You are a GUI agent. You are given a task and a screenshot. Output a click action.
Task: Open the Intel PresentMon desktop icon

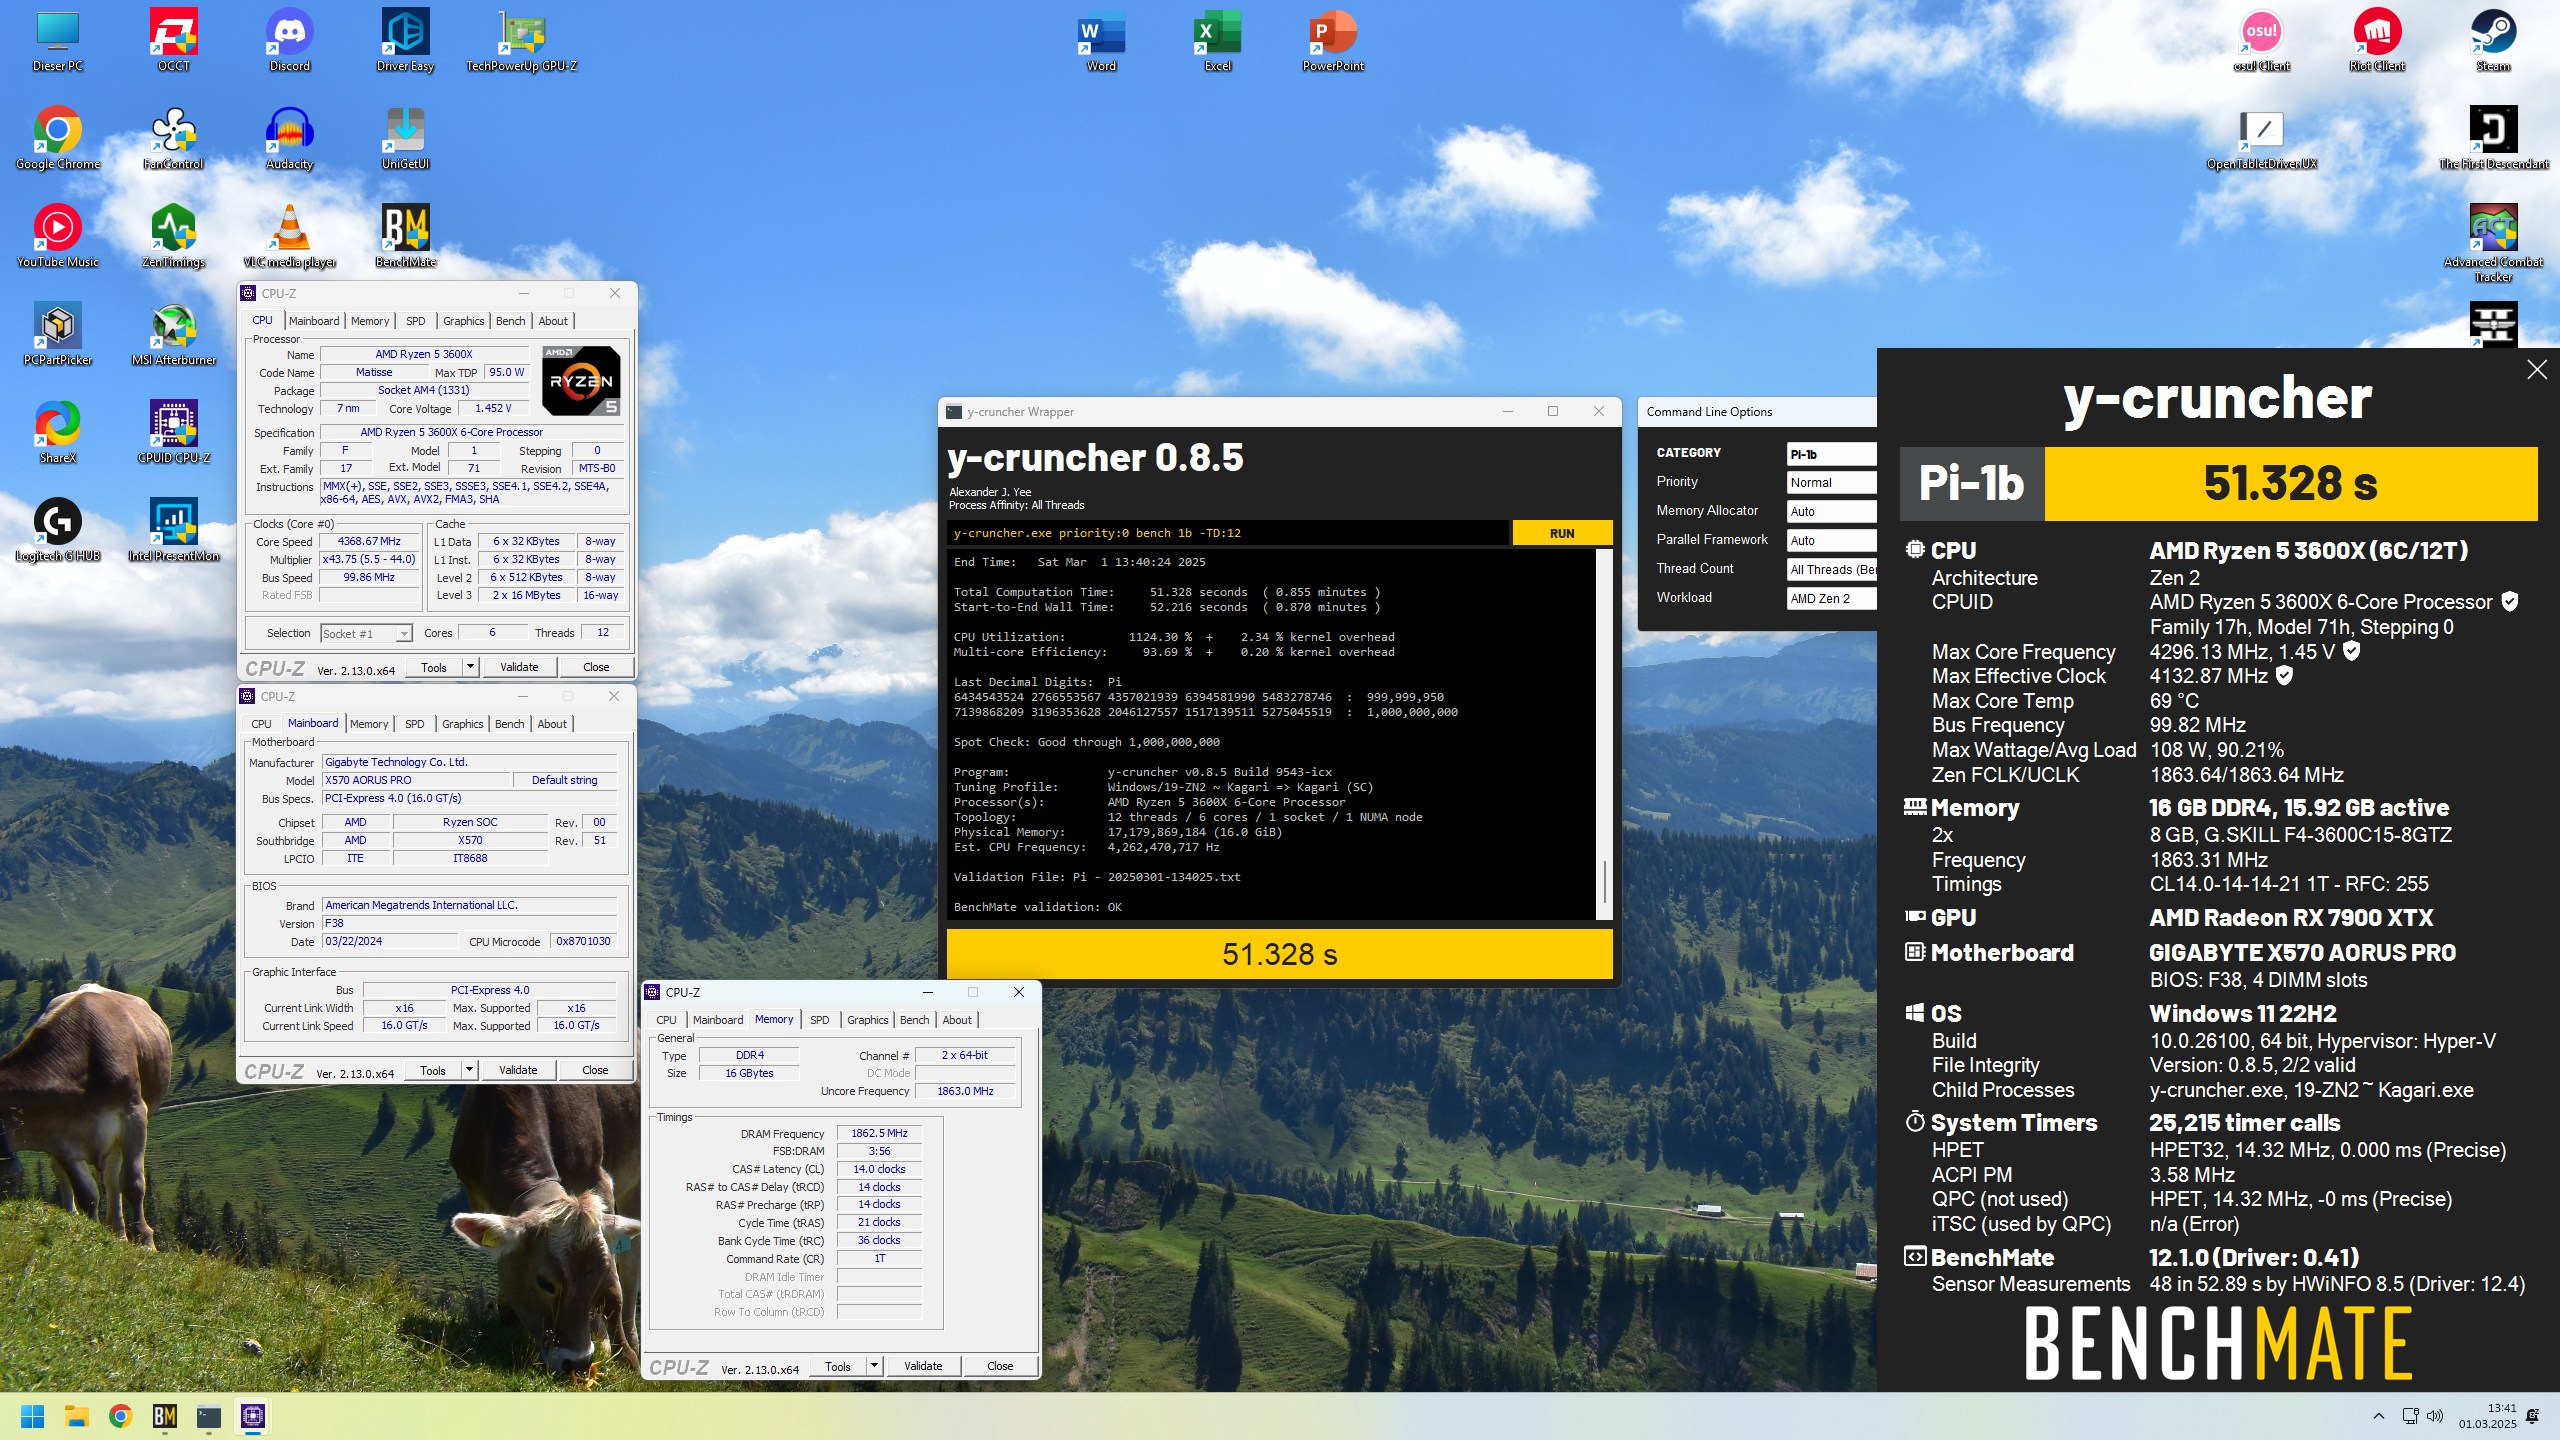pos(173,530)
